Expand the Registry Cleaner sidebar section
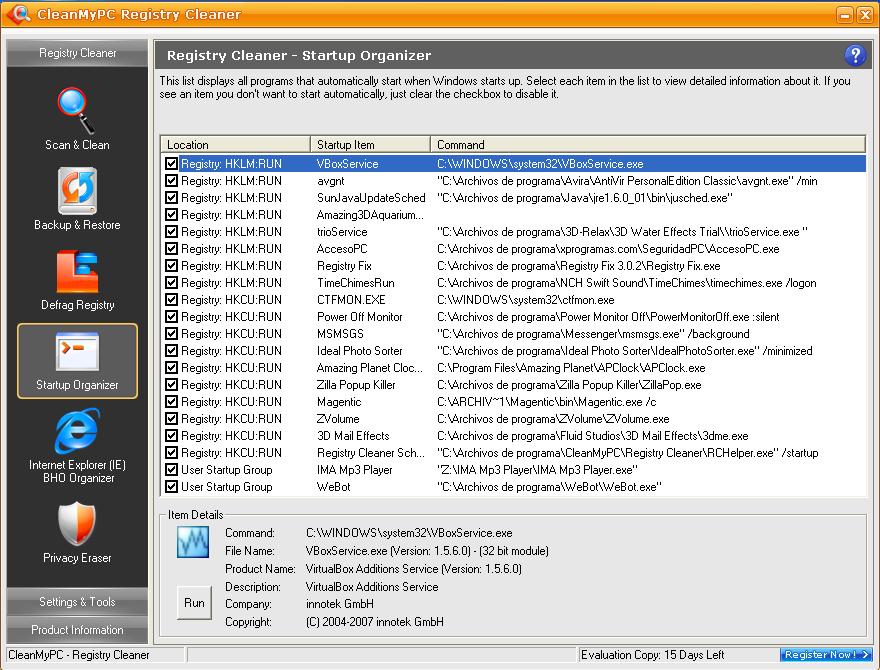 tap(77, 53)
